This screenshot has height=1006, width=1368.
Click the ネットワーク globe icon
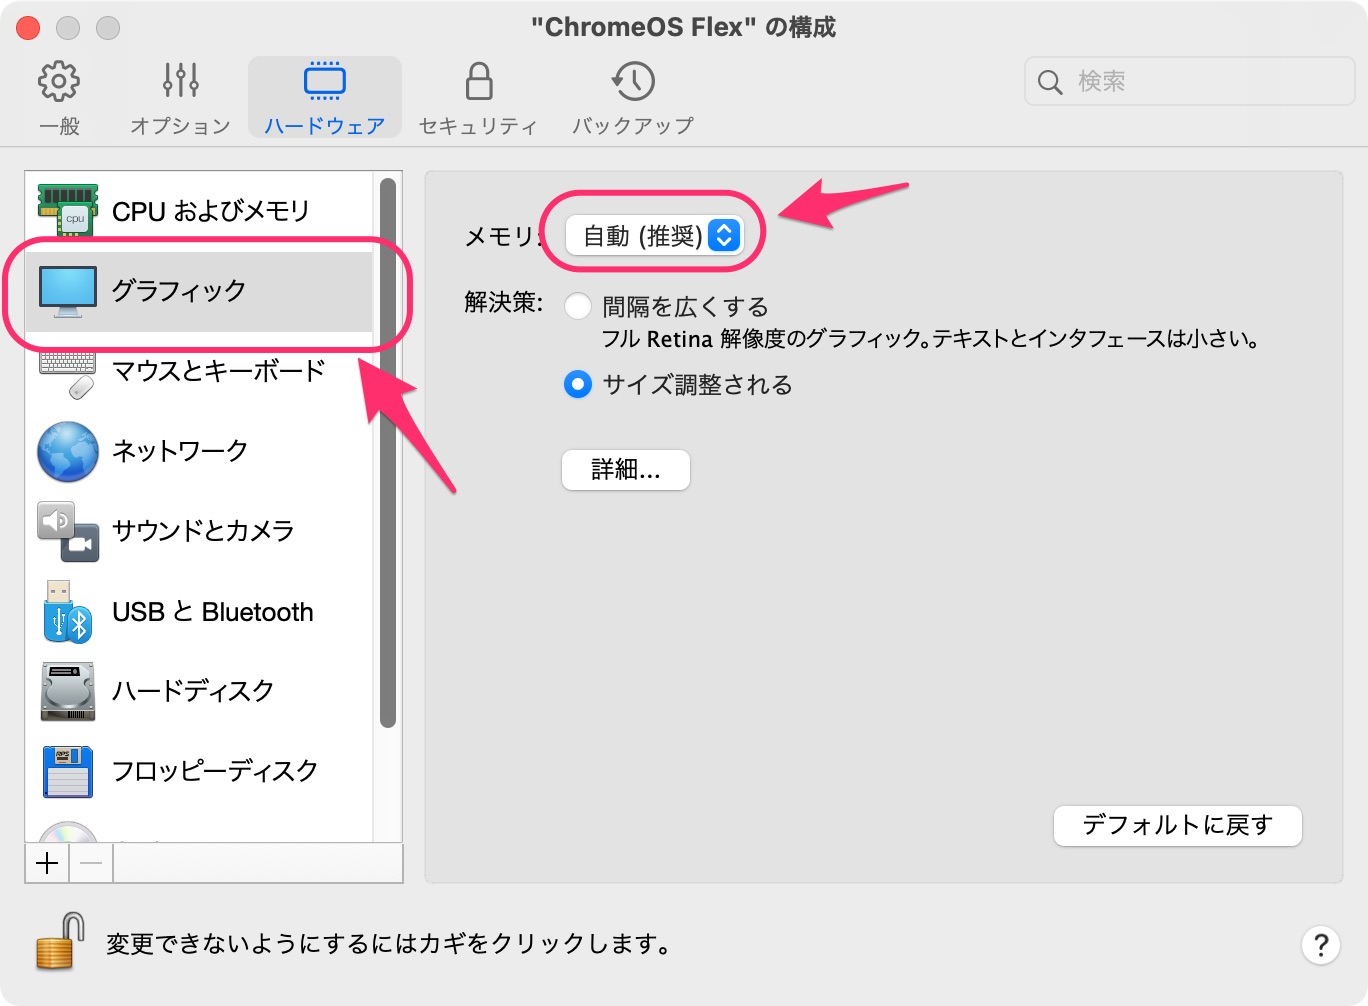[x=68, y=451]
